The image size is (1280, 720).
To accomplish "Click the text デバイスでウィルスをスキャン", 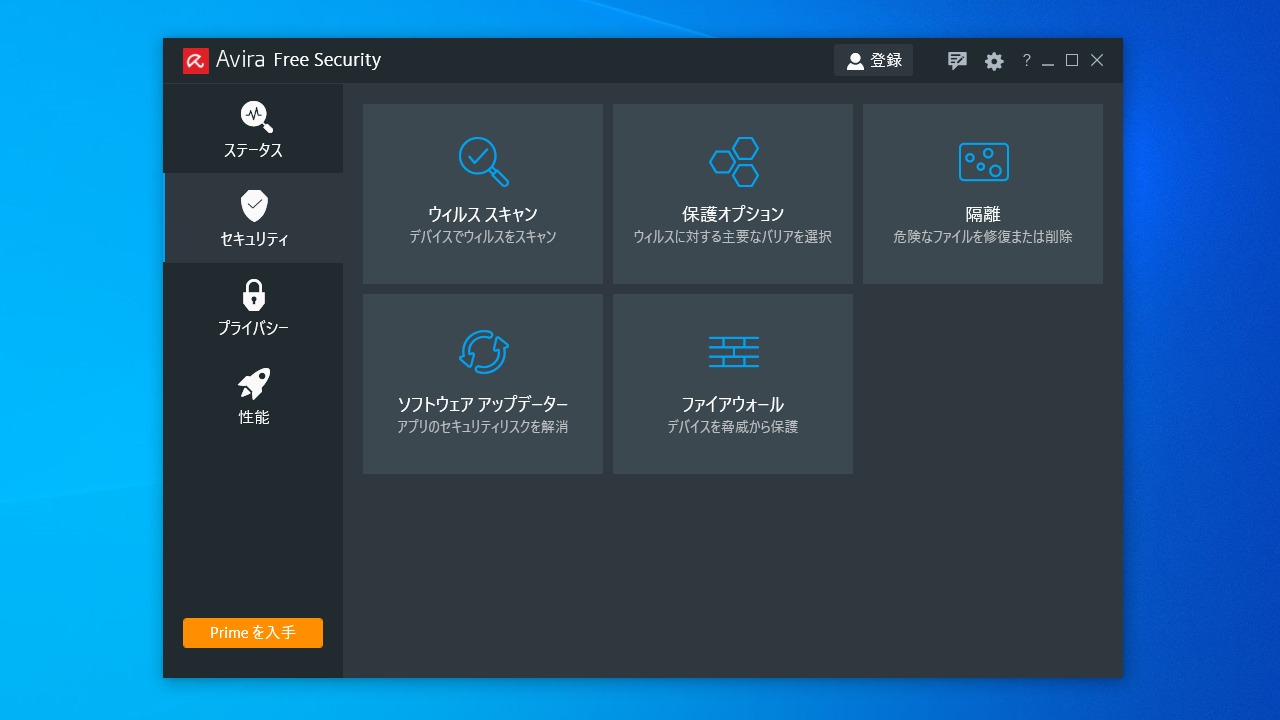I will coord(483,237).
